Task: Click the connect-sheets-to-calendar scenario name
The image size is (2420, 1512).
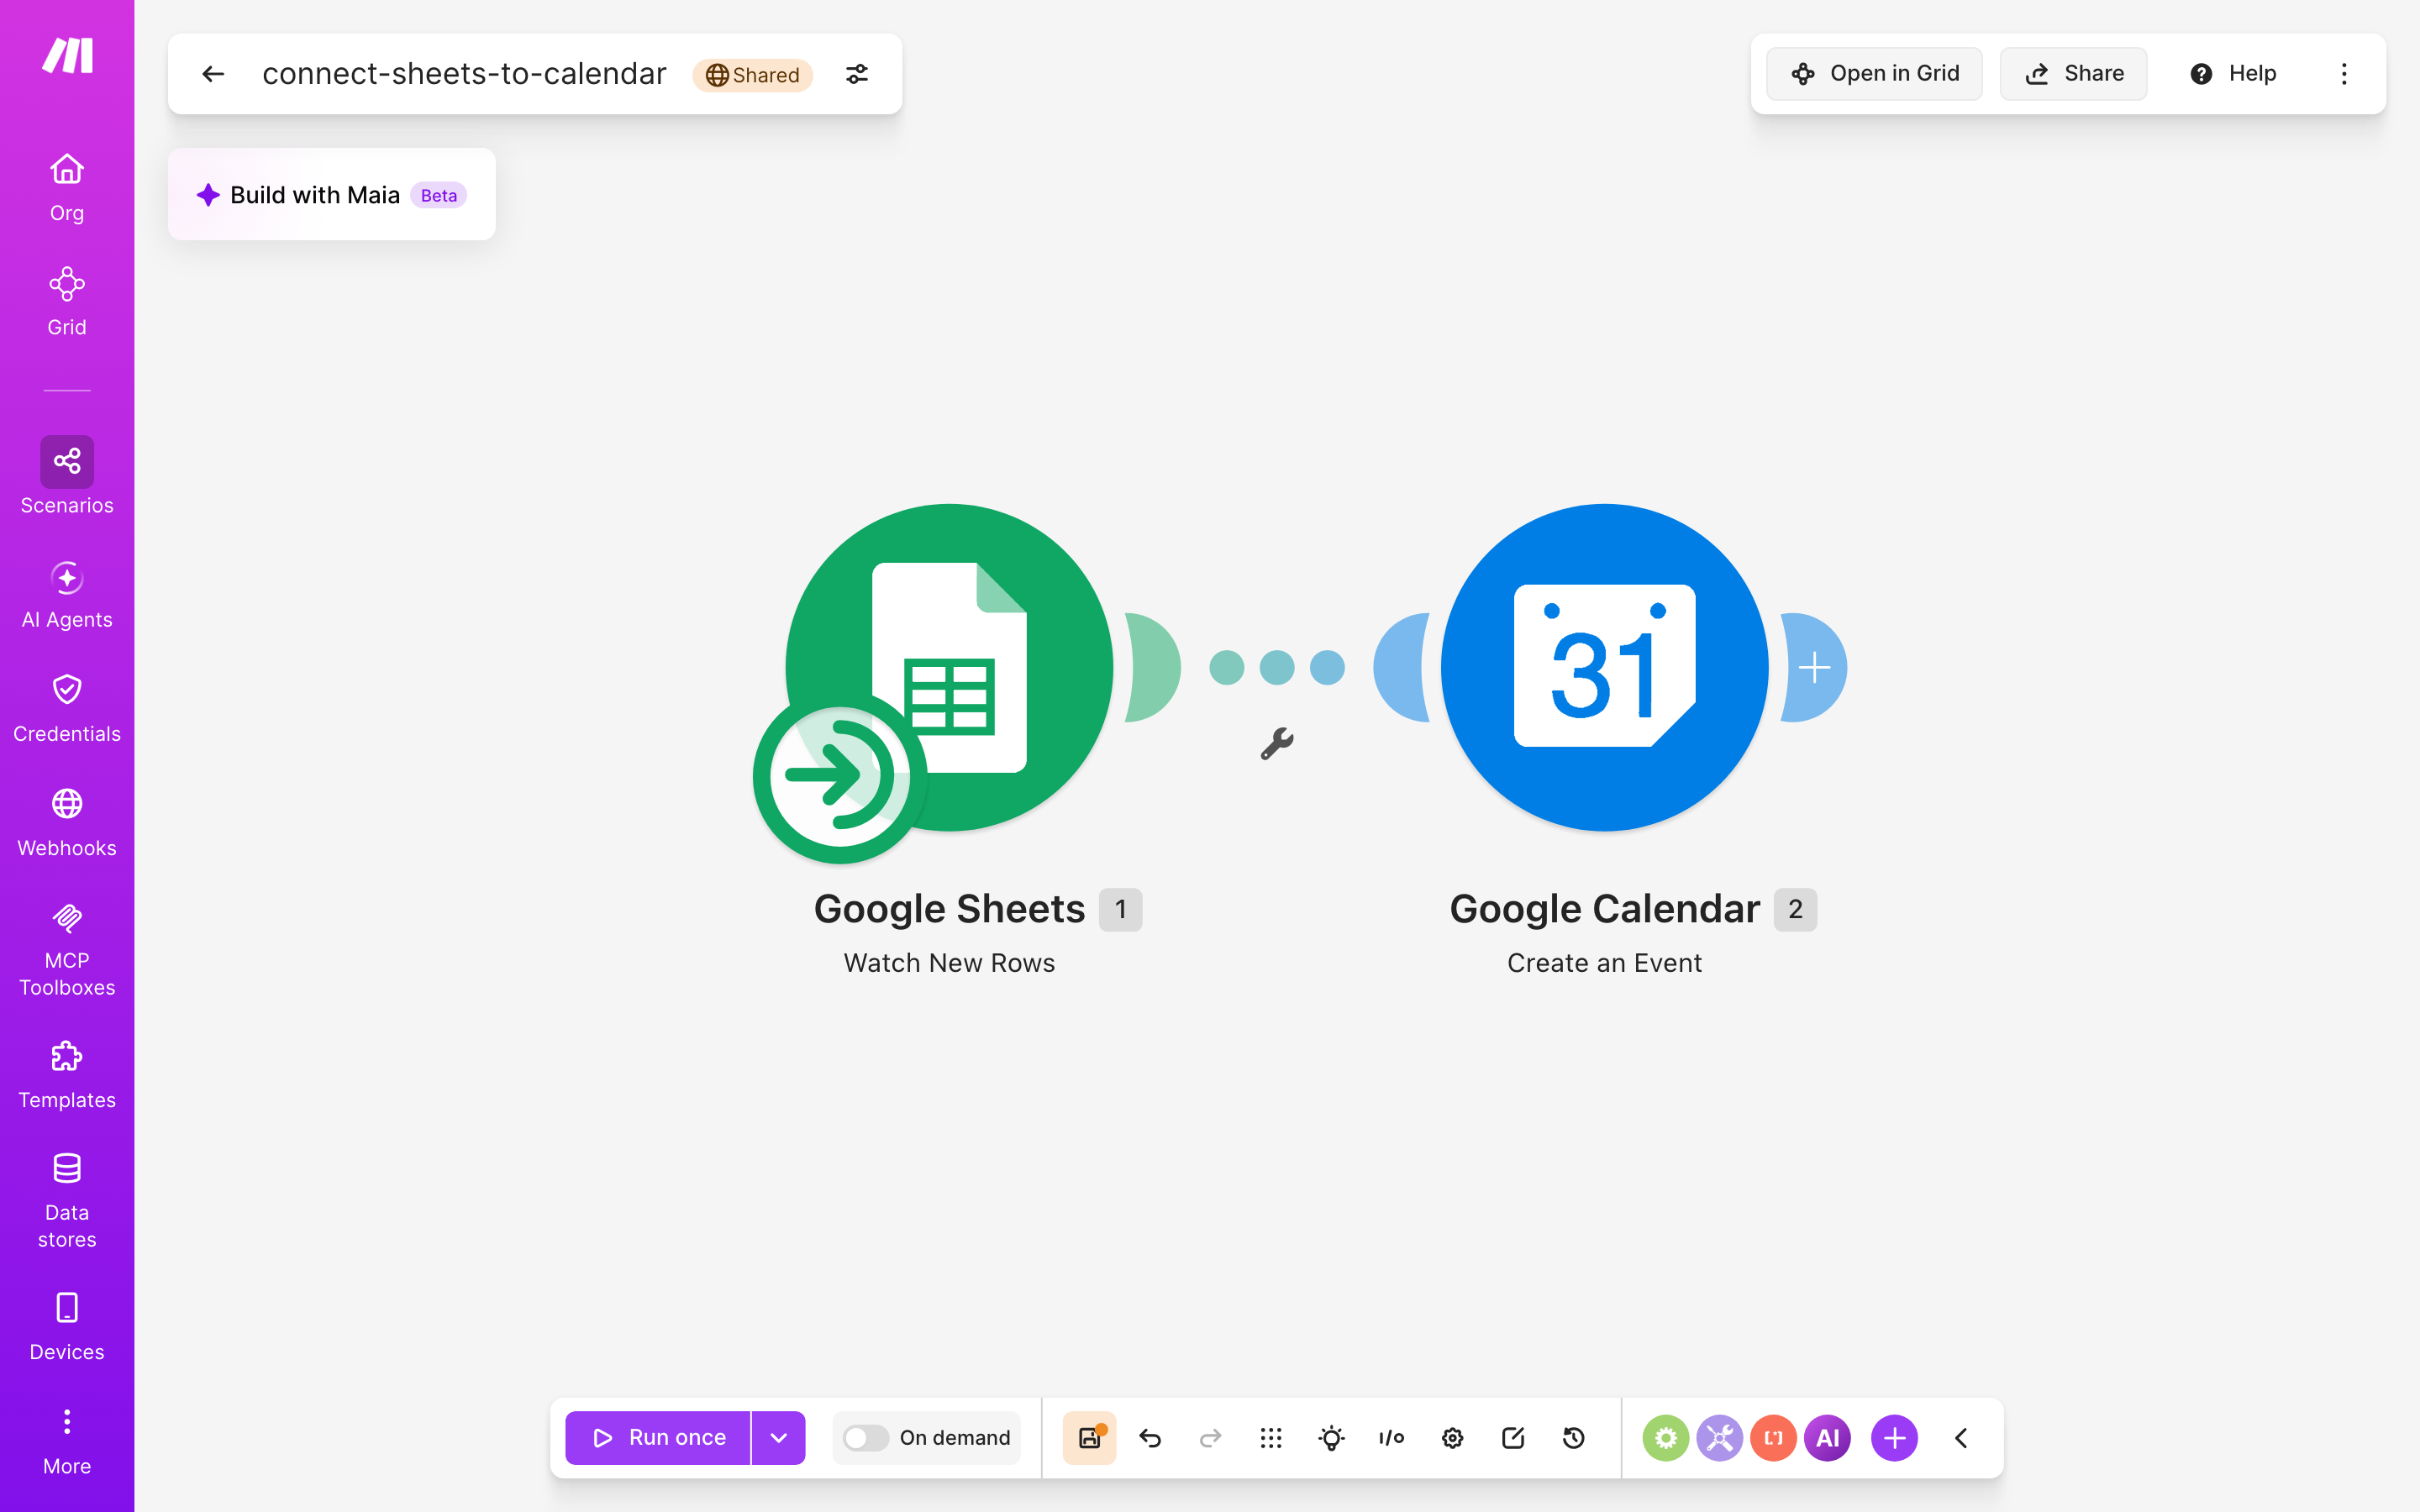Action: click(464, 74)
